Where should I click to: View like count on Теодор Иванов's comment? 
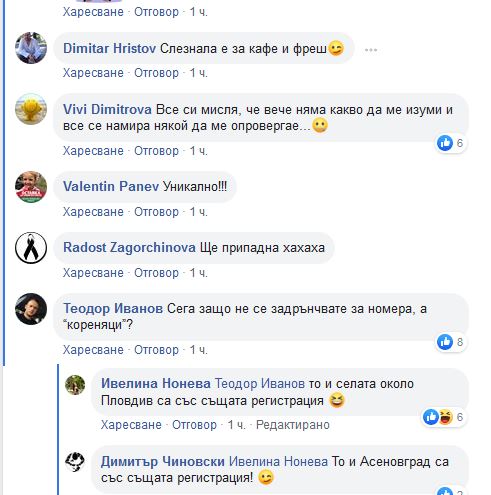[450, 342]
